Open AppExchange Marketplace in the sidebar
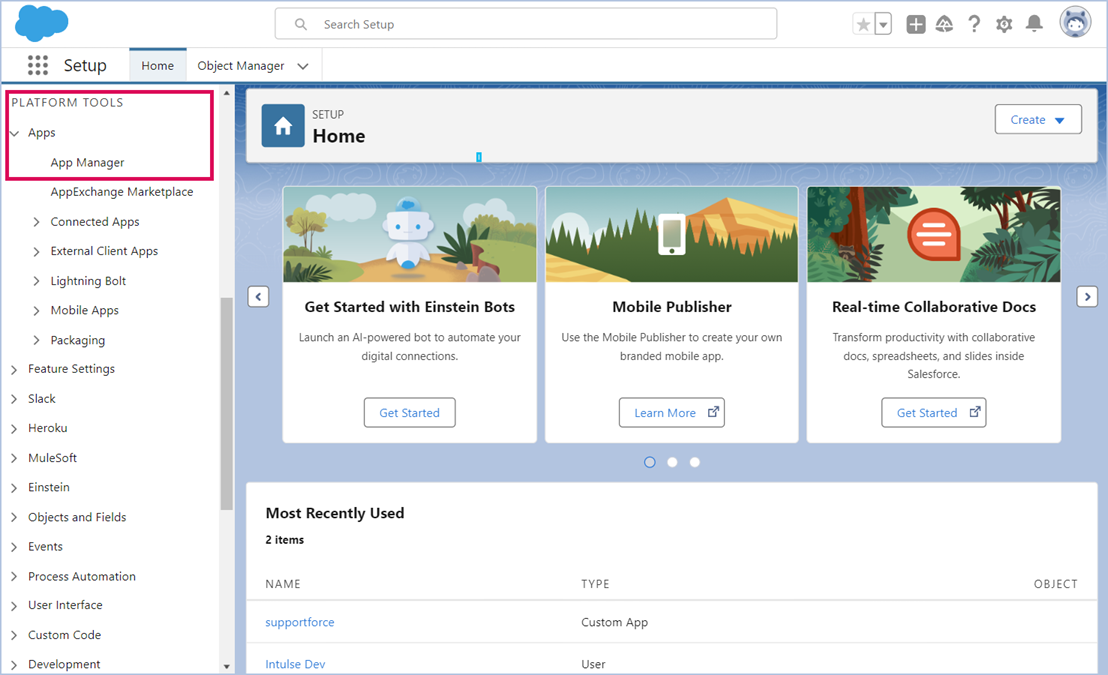Screen dimensions: 1108x675 (x=122, y=192)
